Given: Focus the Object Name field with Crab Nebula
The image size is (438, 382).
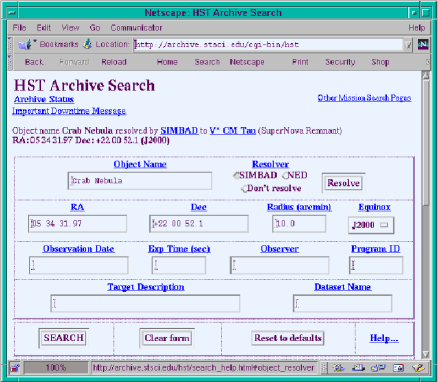Looking at the screenshot, I should 140,181.
